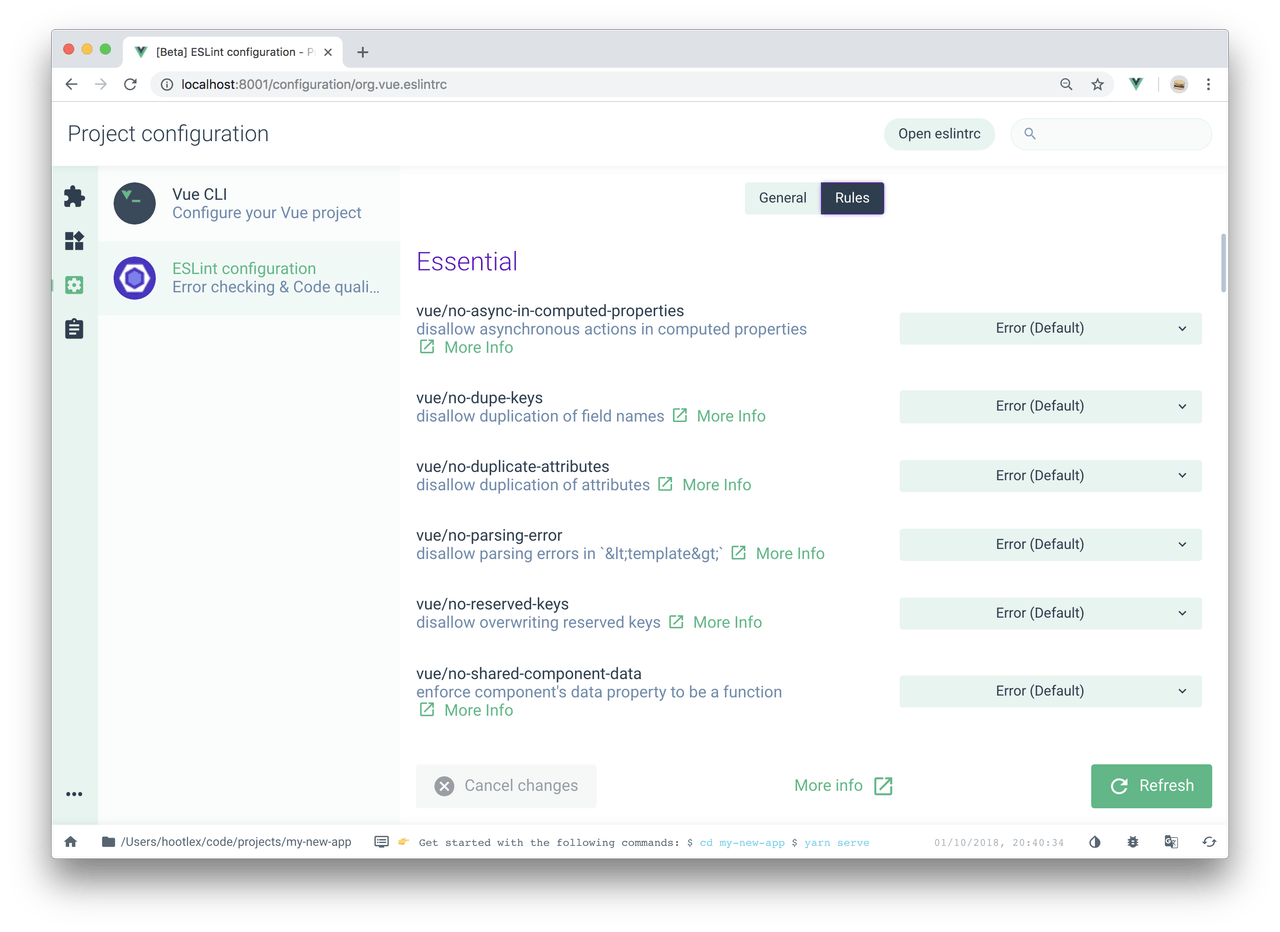The height and width of the screenshot is (932, 1280).
Task: Open the Chrome three-dot menu
Action: [1208, 84]
